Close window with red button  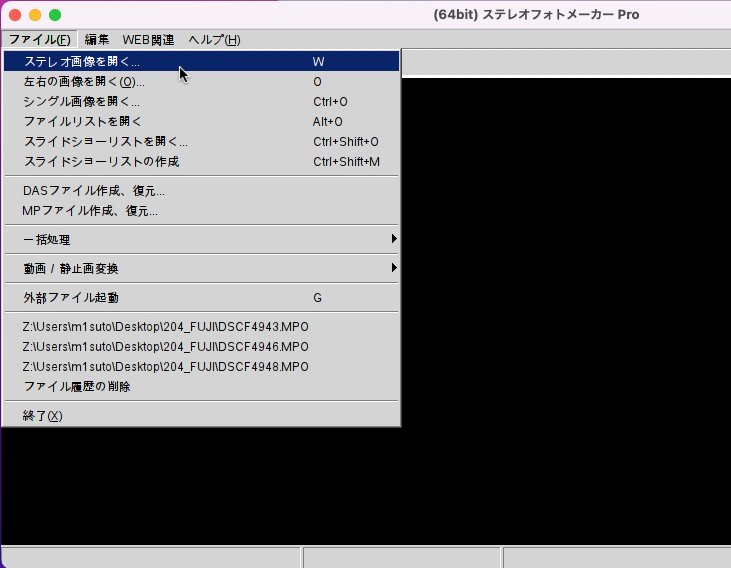click(15, 15)
